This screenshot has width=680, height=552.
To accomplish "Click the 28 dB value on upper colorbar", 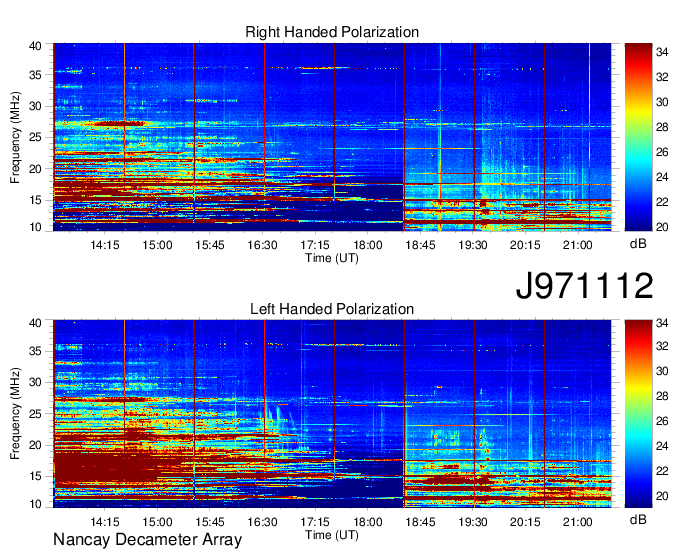I will [x=662, y=127].
